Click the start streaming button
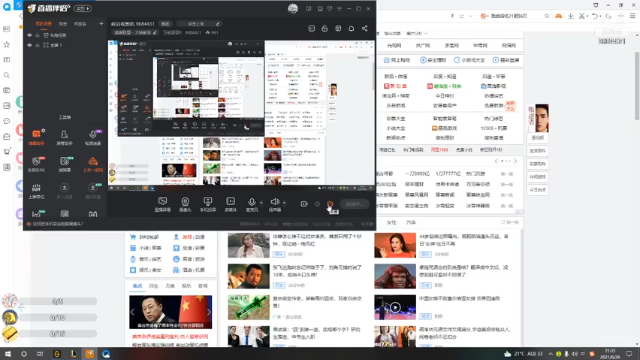The height and width of the screenshot is (360, 640). [x=354, y=204]
